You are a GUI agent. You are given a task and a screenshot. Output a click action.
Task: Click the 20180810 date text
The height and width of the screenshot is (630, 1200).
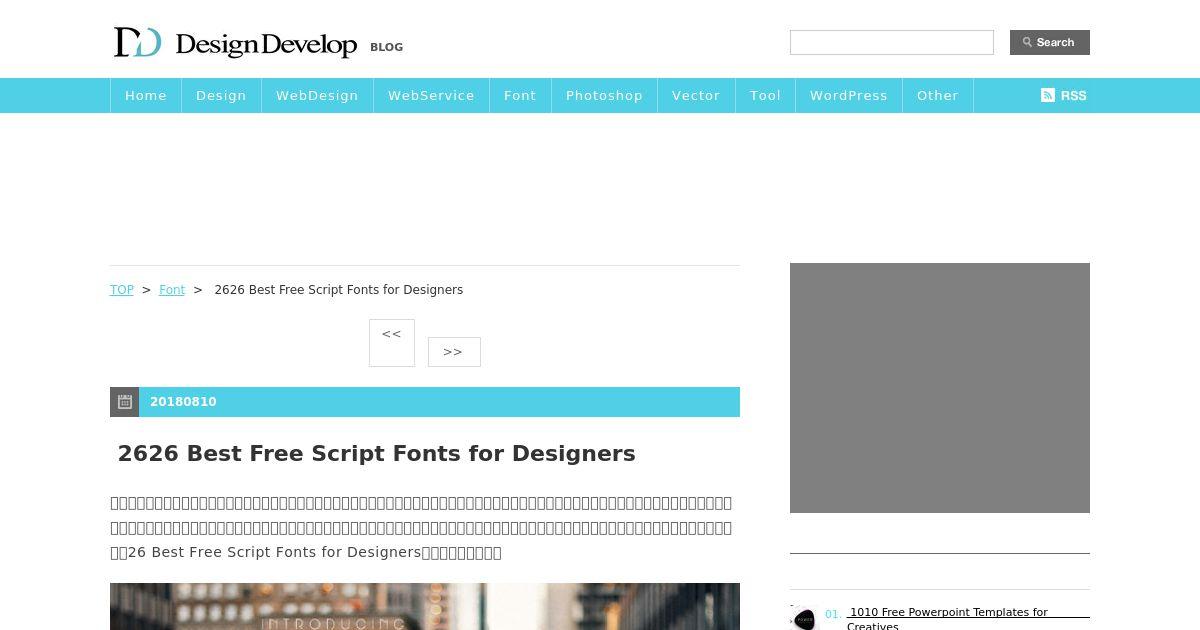[x=183, y=402]
